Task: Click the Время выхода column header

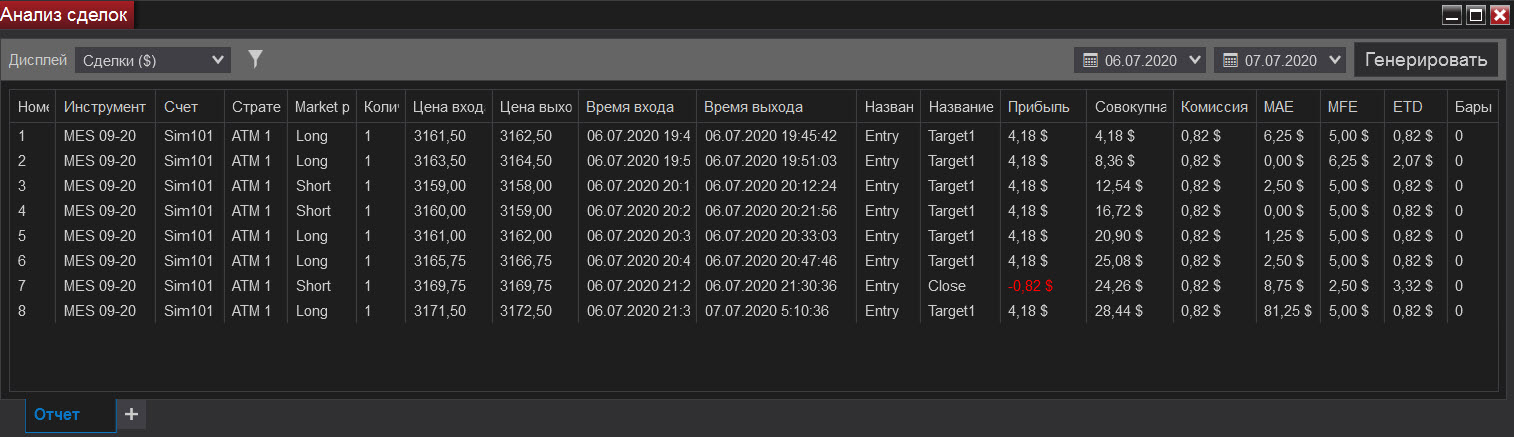Action: (x=753, y=107)
